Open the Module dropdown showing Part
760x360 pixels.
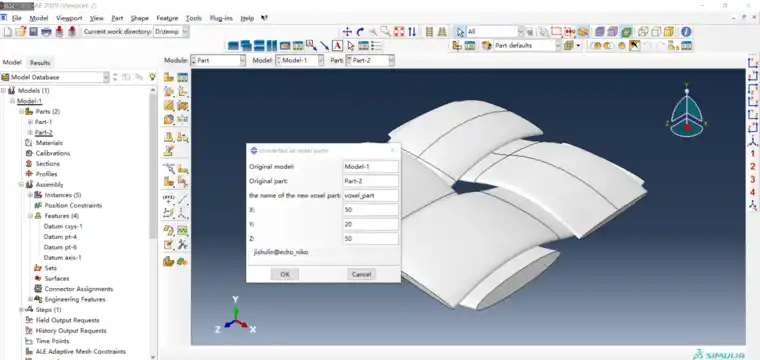[x=242, y=61]
